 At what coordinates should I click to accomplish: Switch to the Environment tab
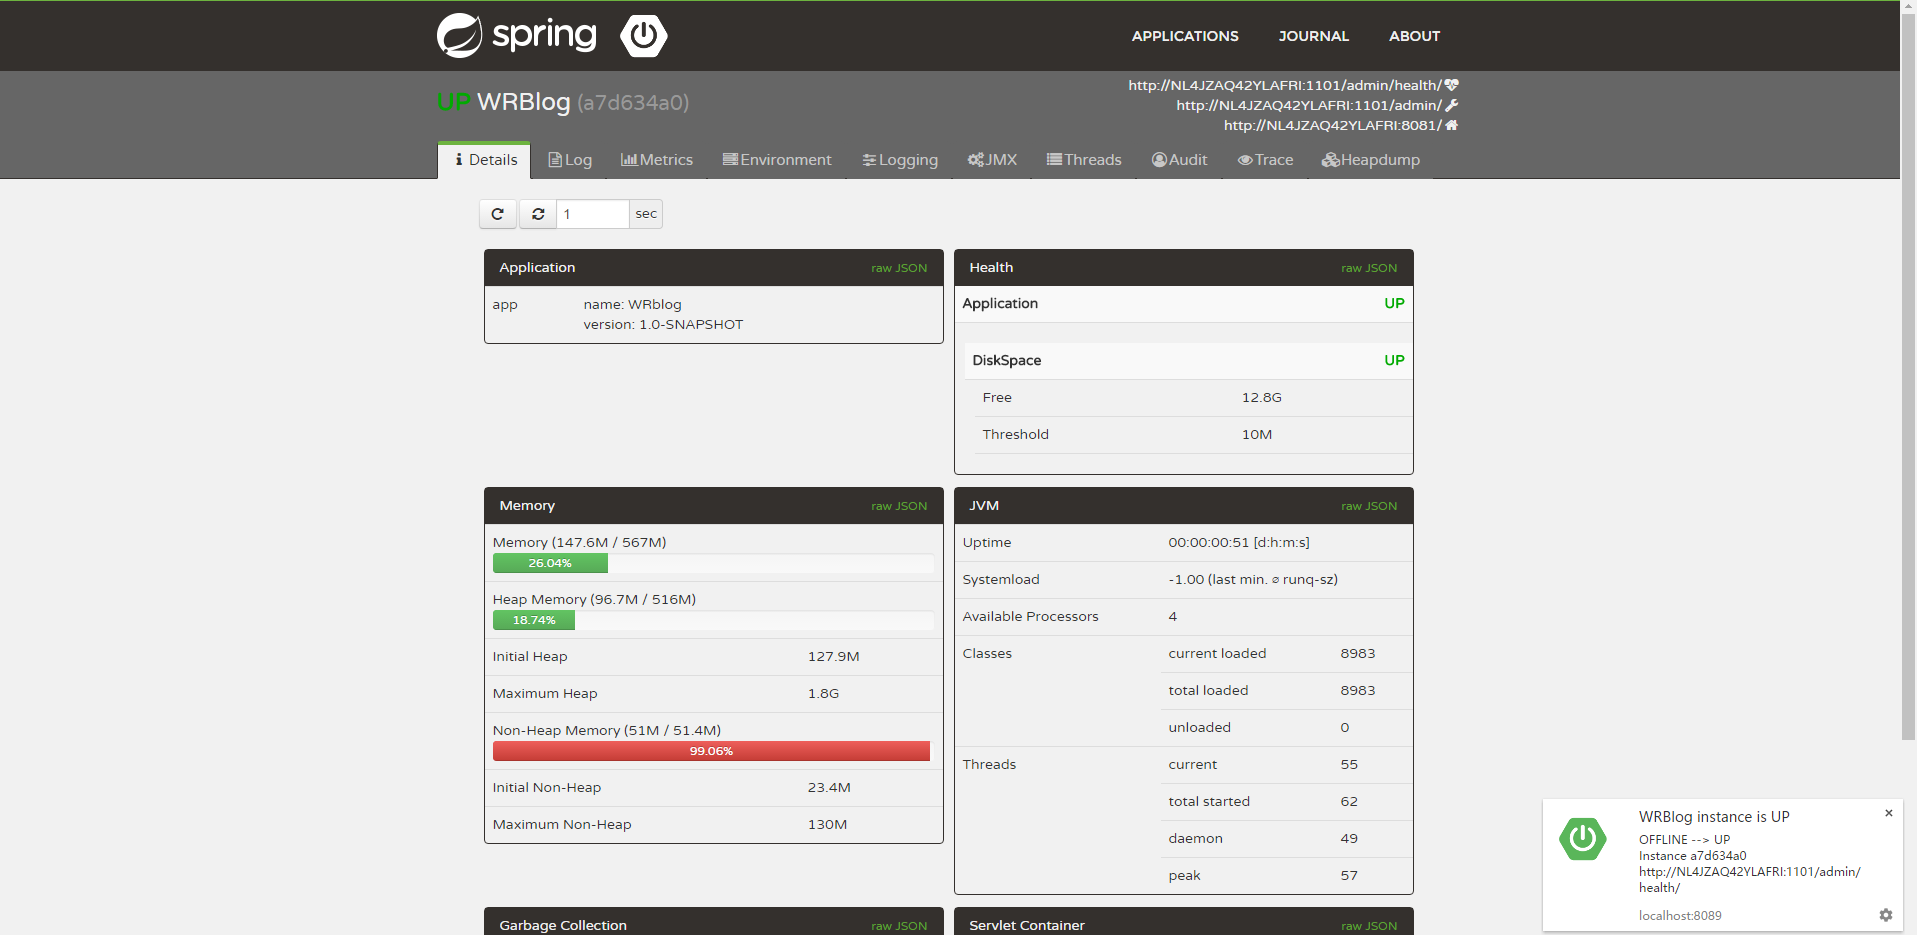(x=777, y=160)
